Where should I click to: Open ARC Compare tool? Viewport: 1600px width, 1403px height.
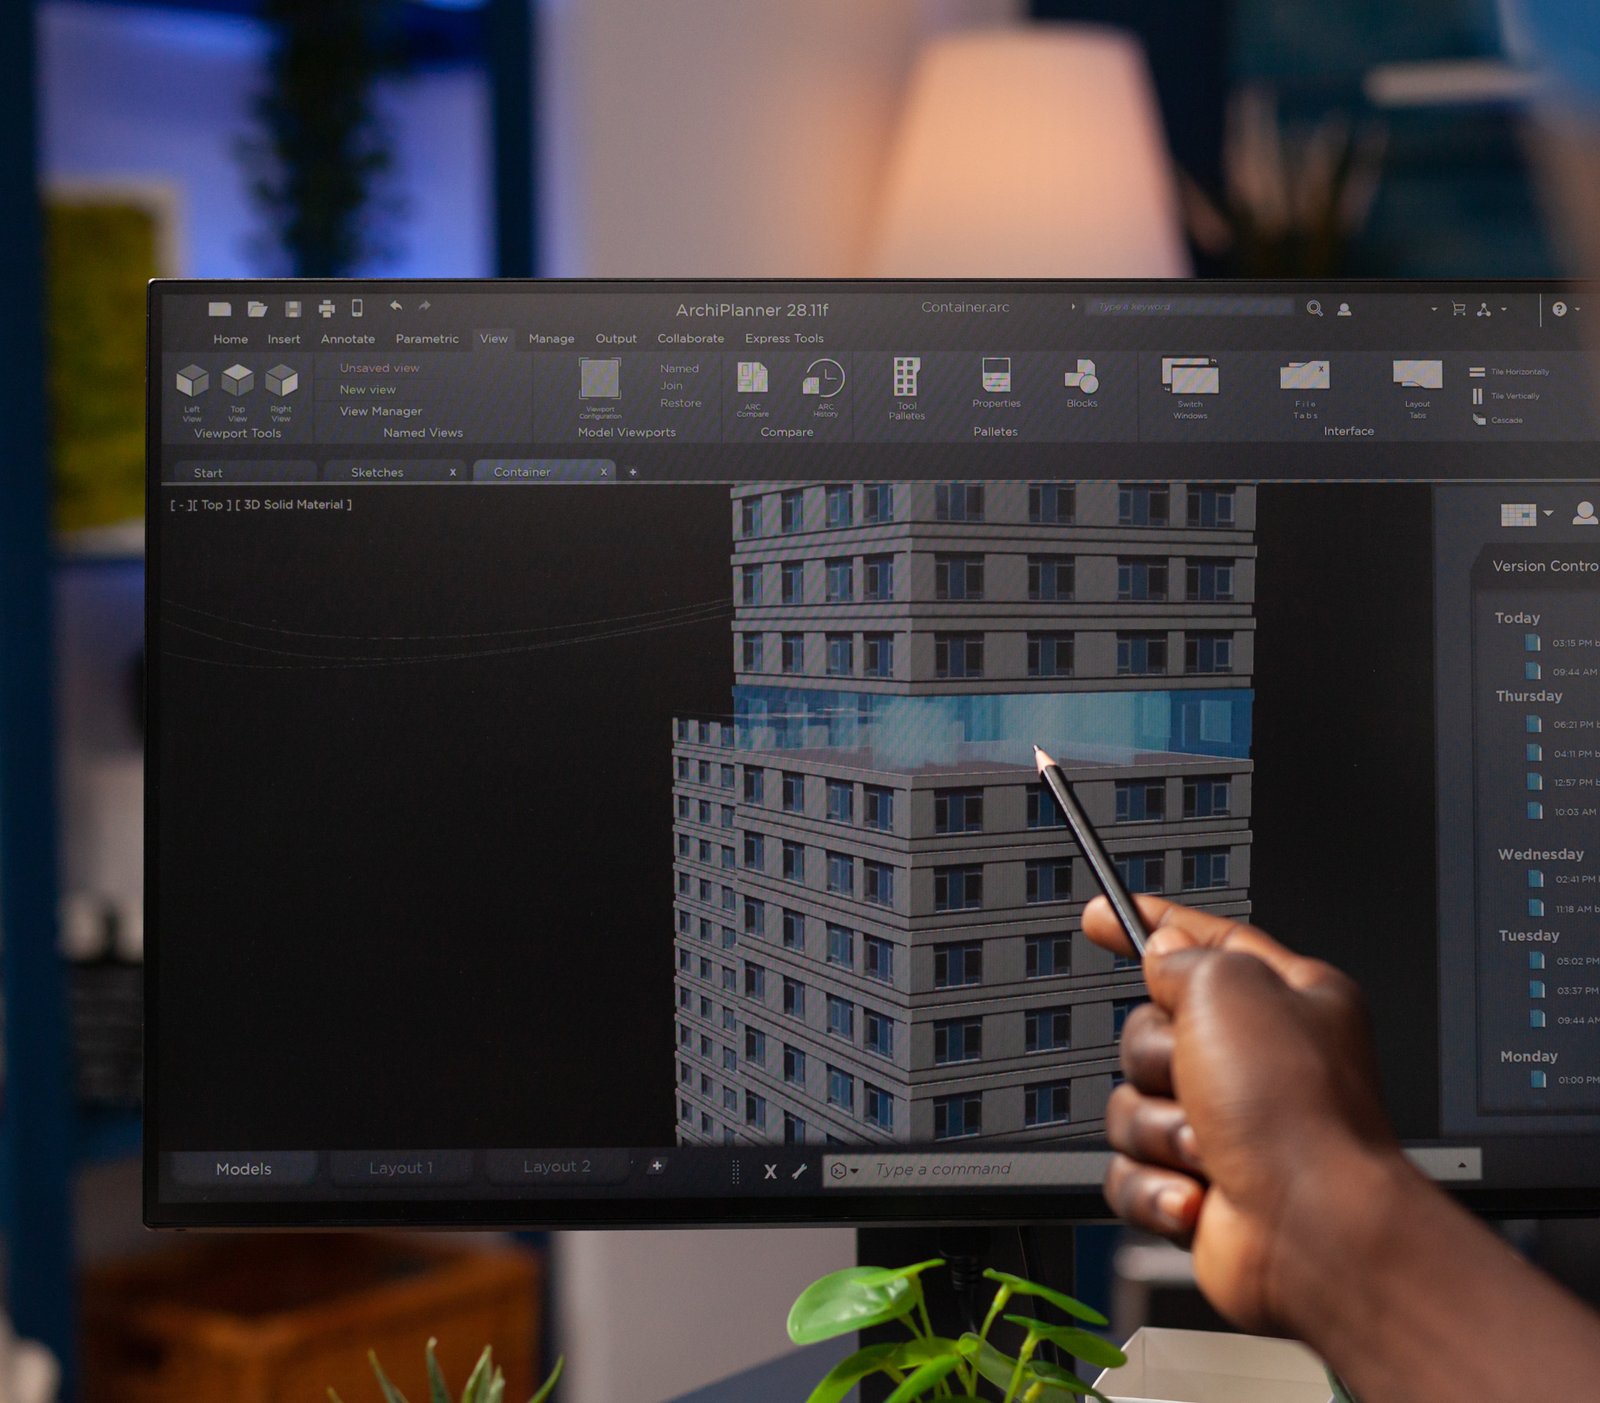(x=752, y=379)
